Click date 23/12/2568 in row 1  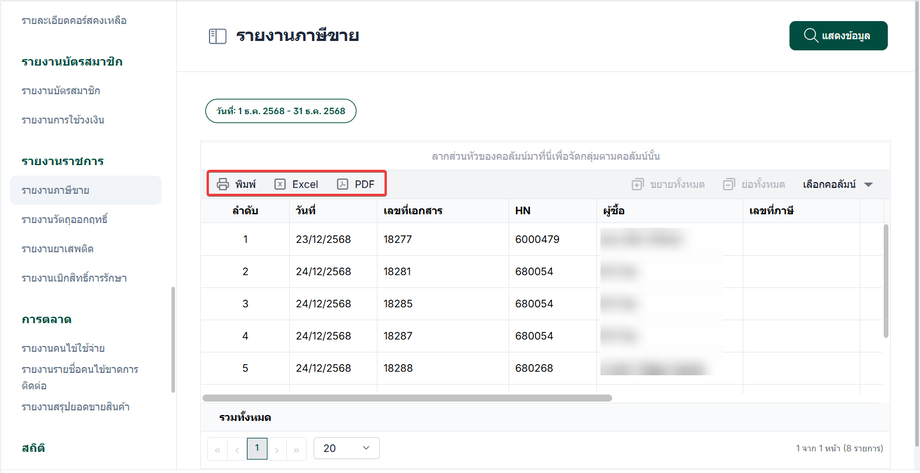(323, 239)
